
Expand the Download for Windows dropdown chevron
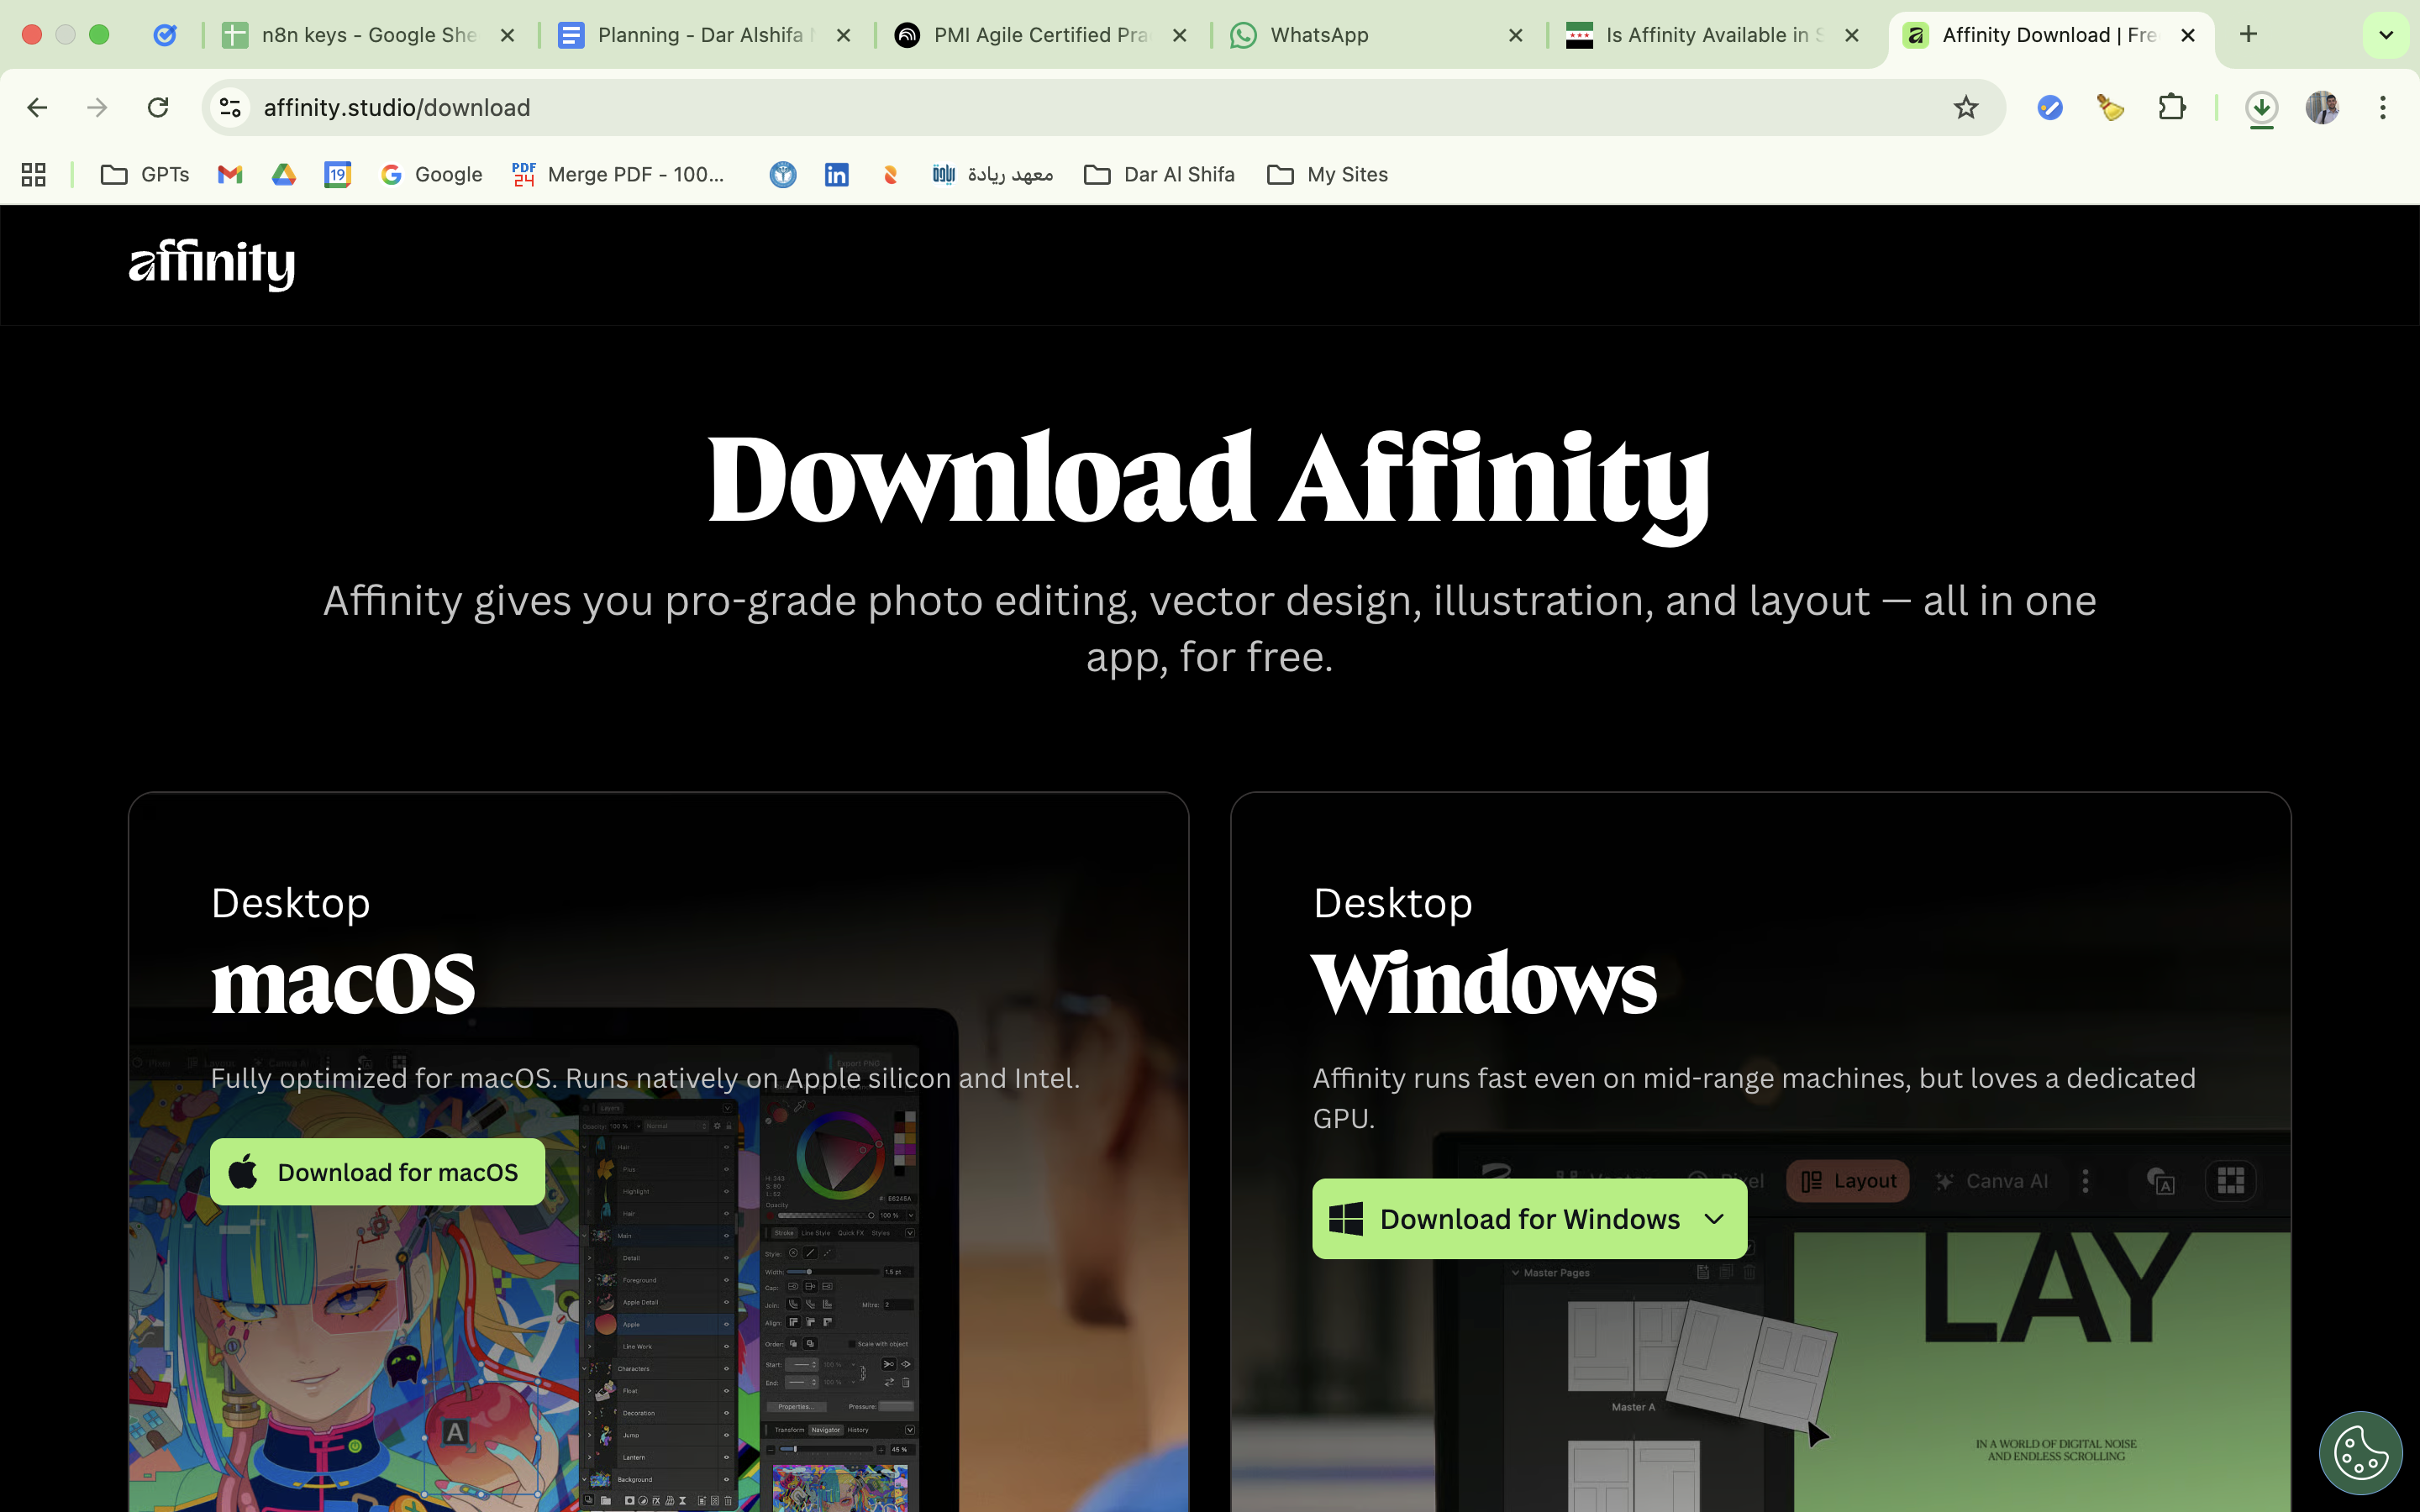[1714, 1219]
